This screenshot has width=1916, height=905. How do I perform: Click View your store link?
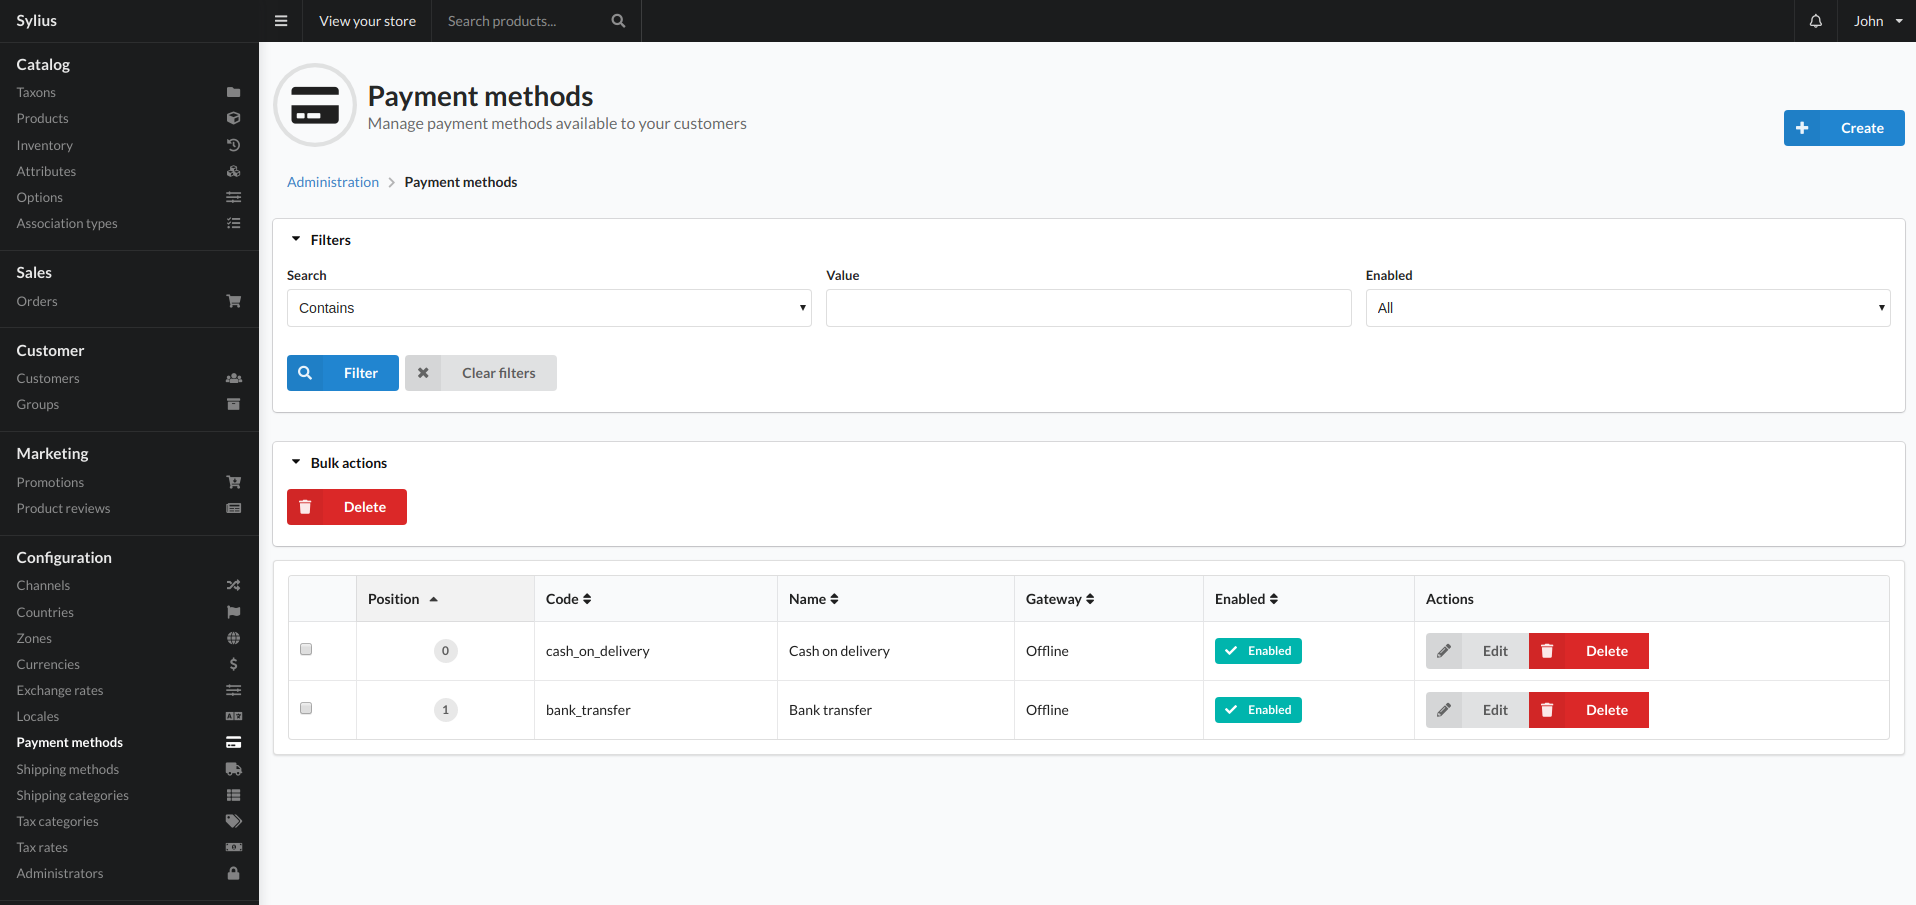tap(367, 21)
